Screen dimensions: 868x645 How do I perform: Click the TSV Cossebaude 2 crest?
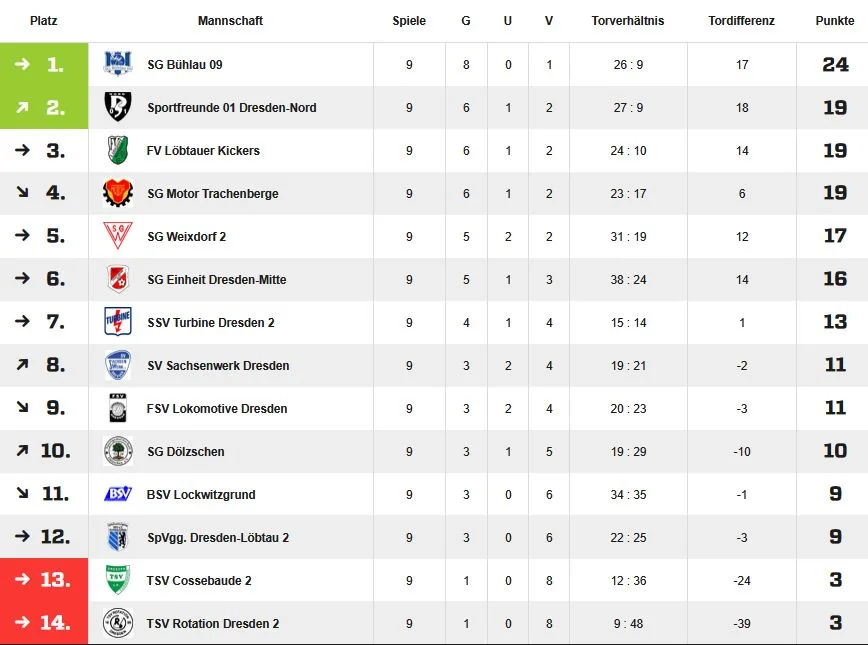coord(118,580)
